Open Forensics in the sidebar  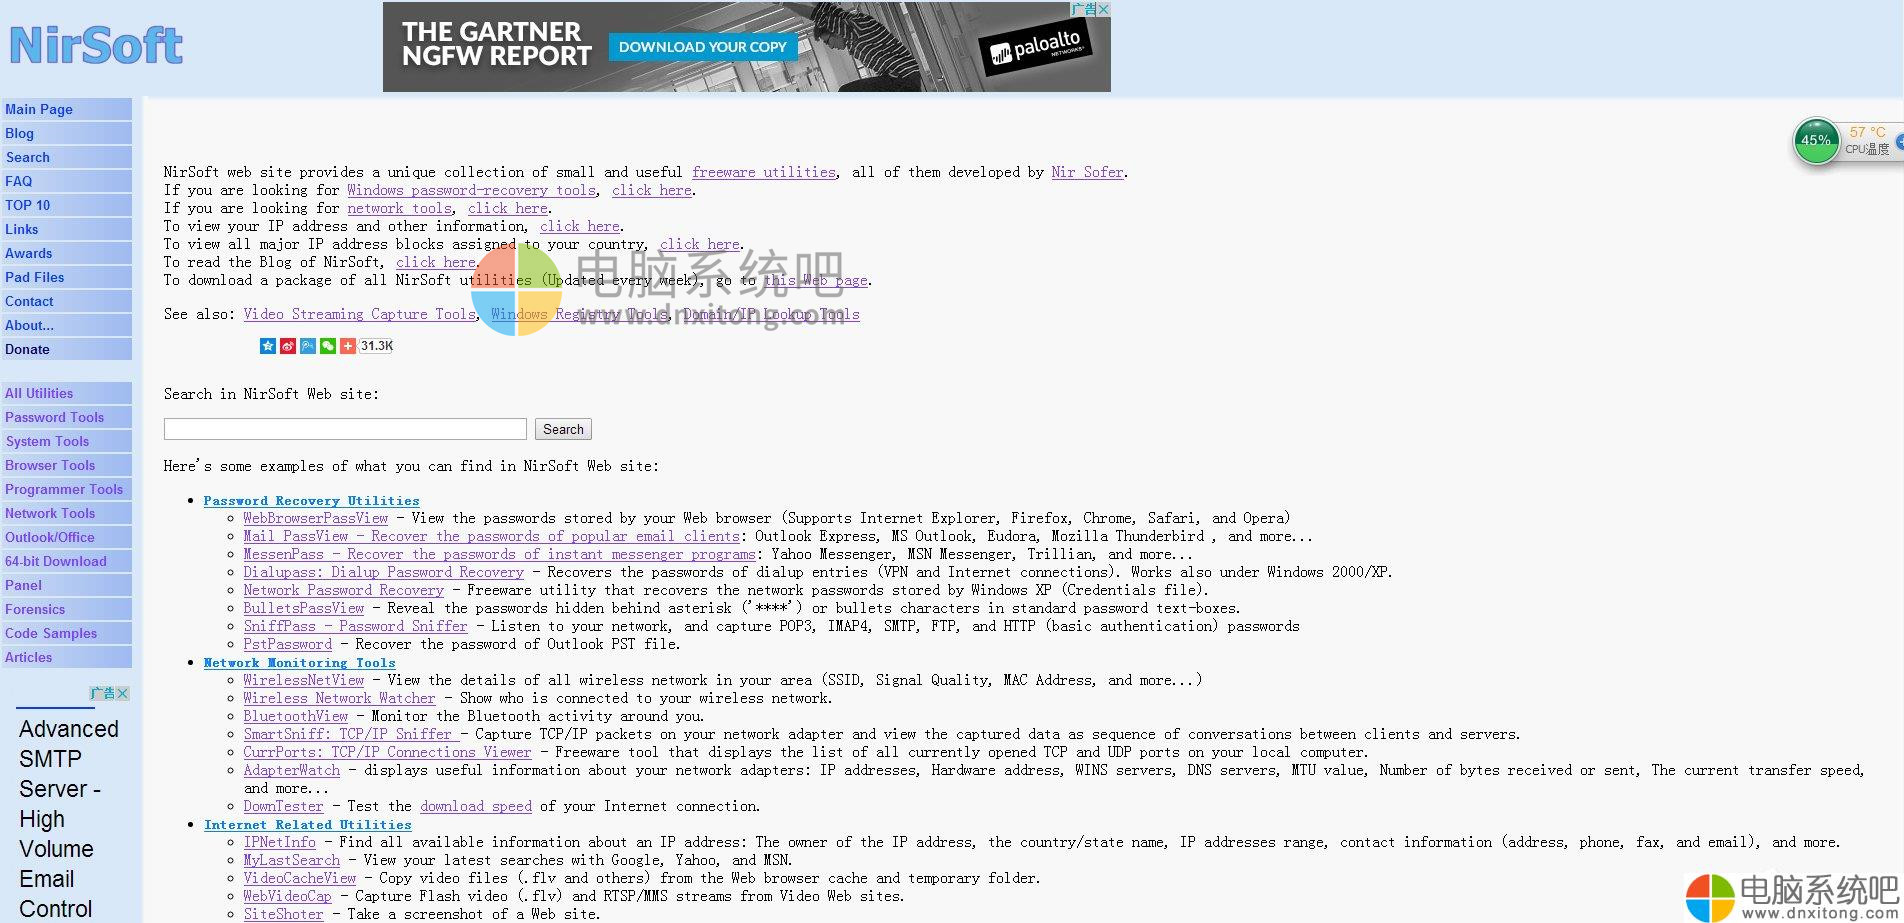coord(66,609)
